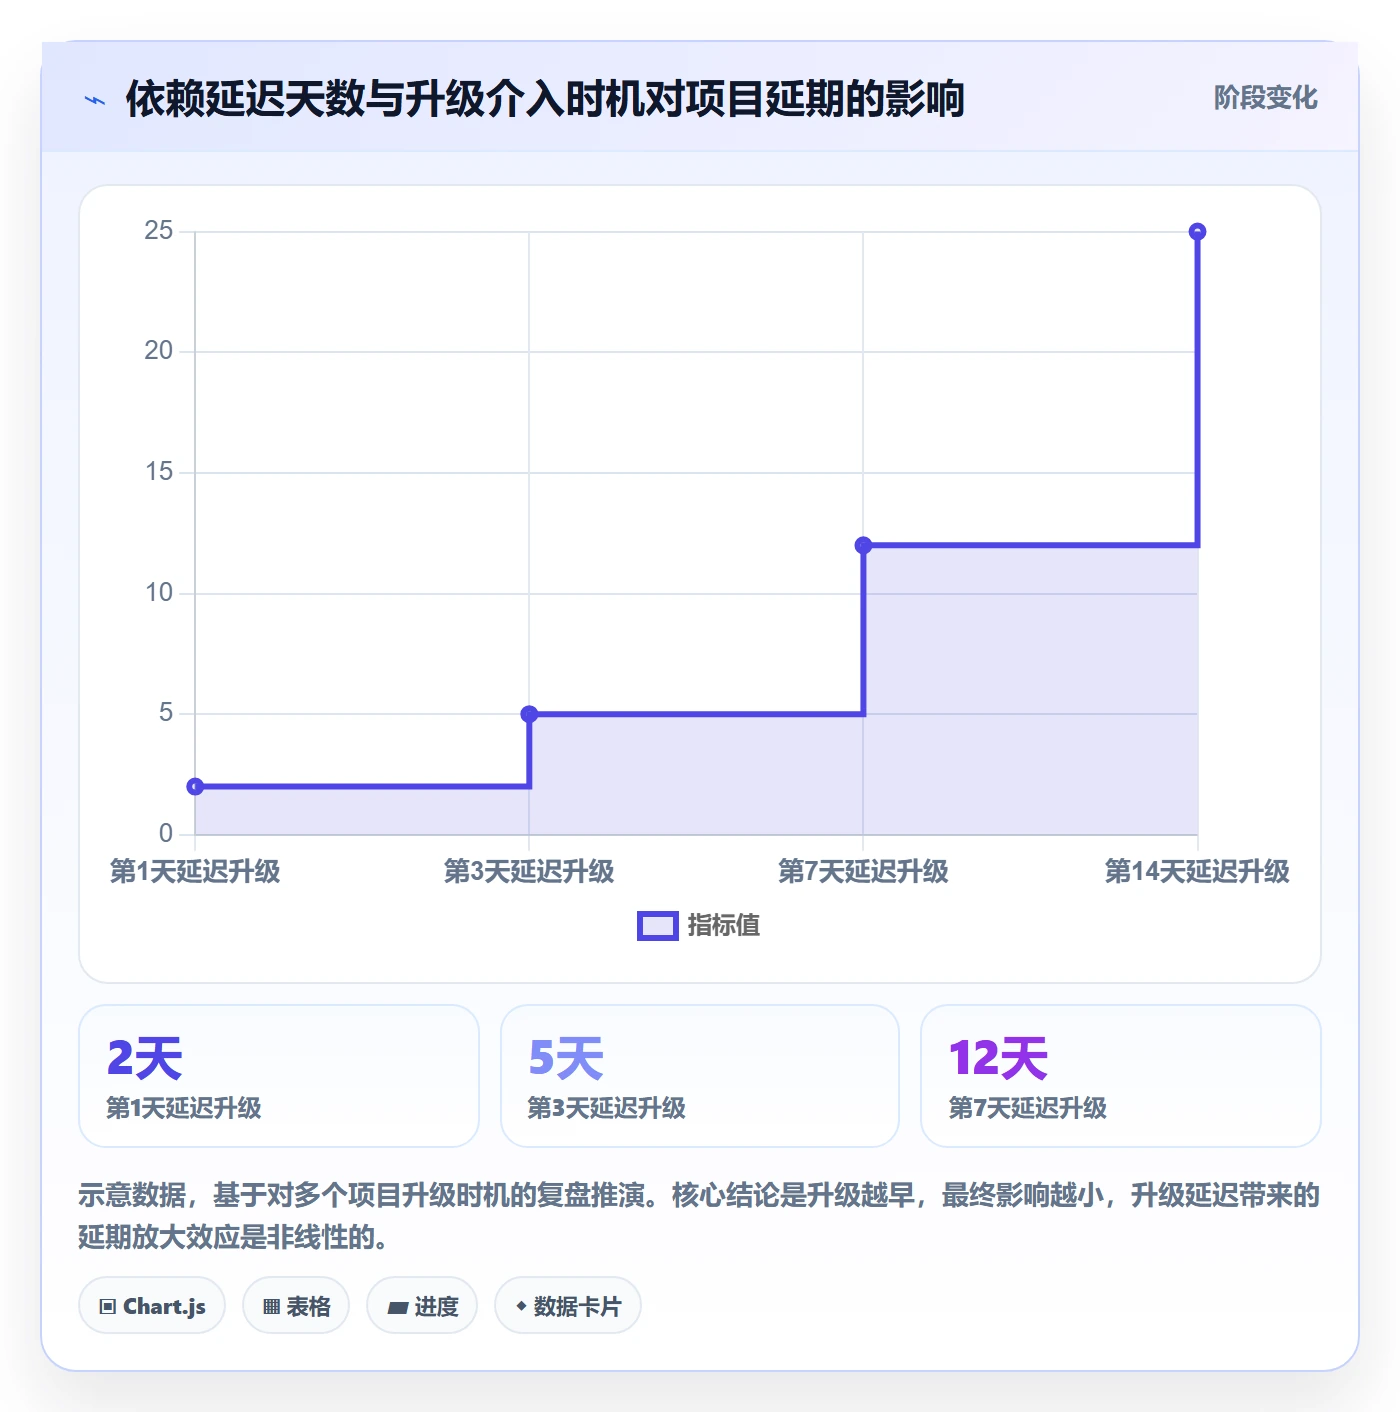Click the Chart.js tag

(152, 1305)
